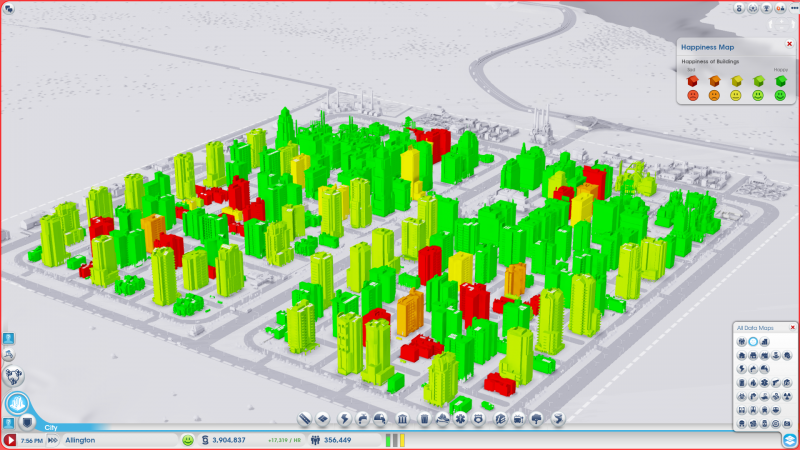Open the Fire helmet menu

coord(442,419)
